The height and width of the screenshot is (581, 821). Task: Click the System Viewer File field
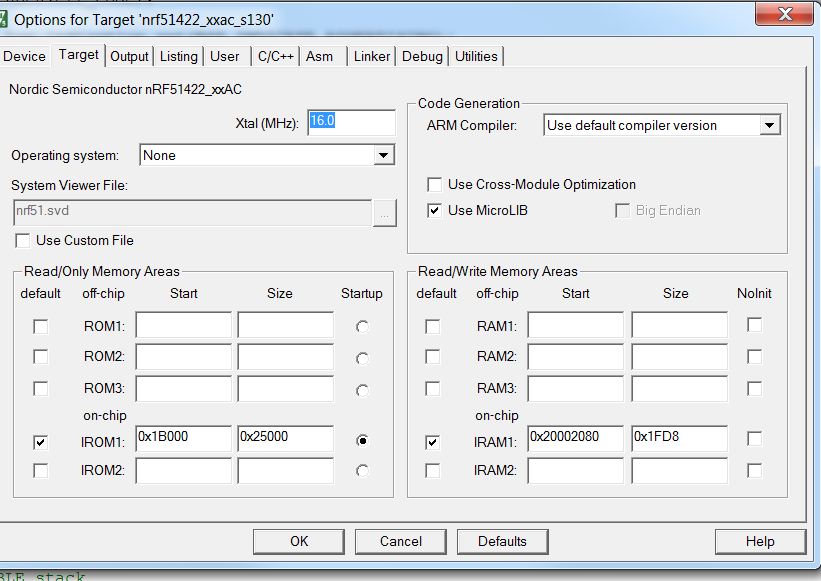tap(193, 211)
